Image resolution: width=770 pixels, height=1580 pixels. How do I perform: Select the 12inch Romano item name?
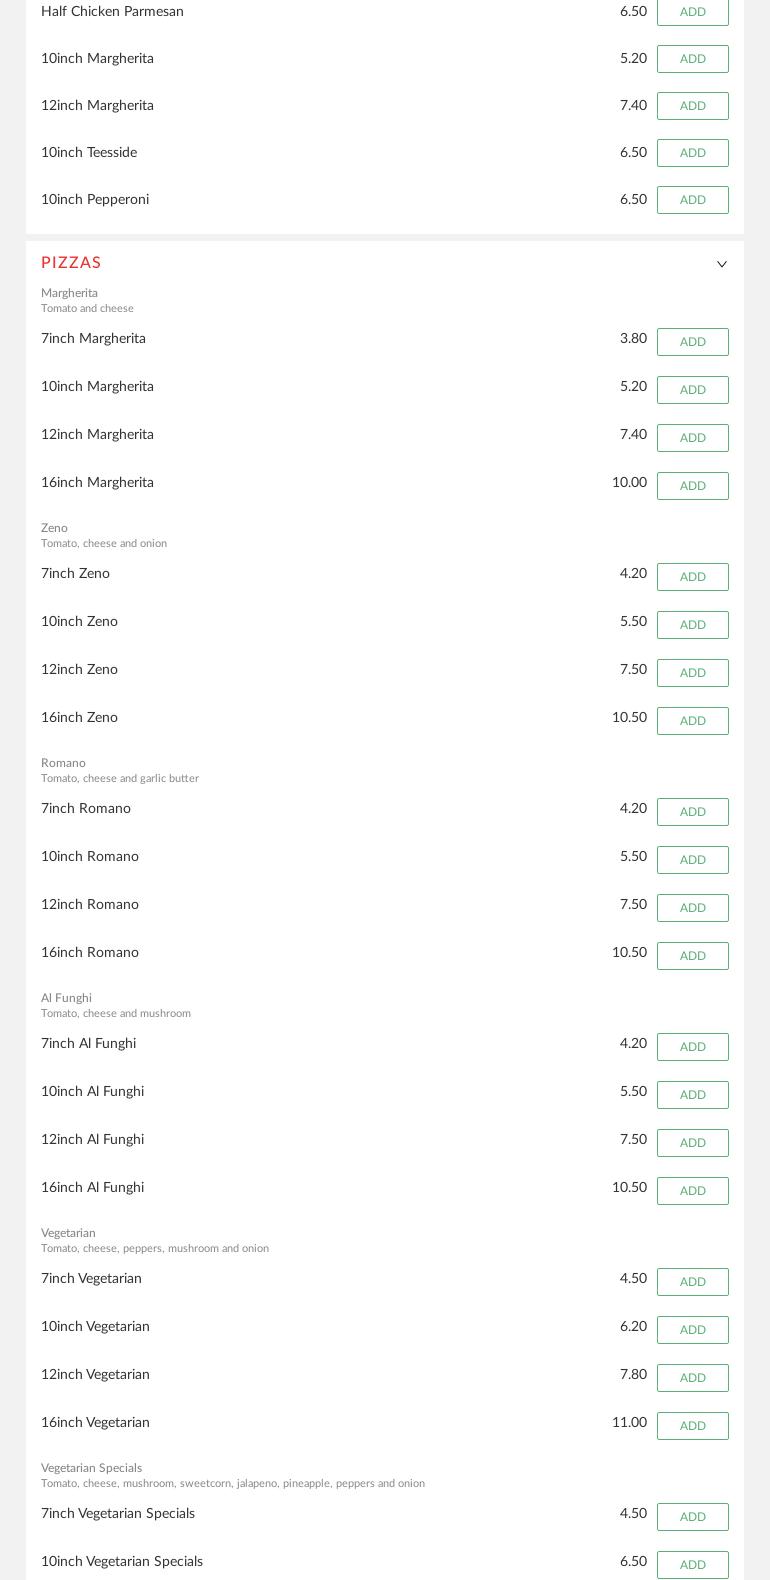pyautogui.click(x=90, y=905)
